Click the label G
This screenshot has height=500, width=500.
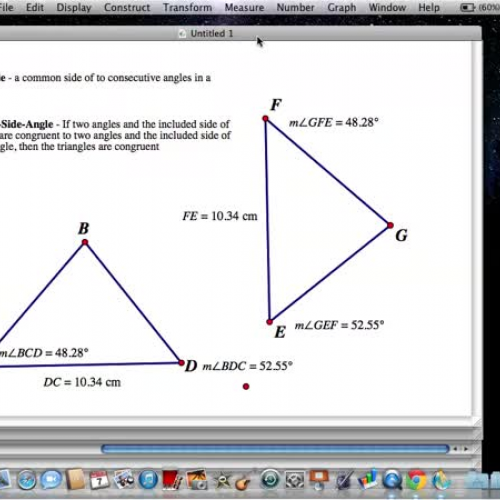401,236
